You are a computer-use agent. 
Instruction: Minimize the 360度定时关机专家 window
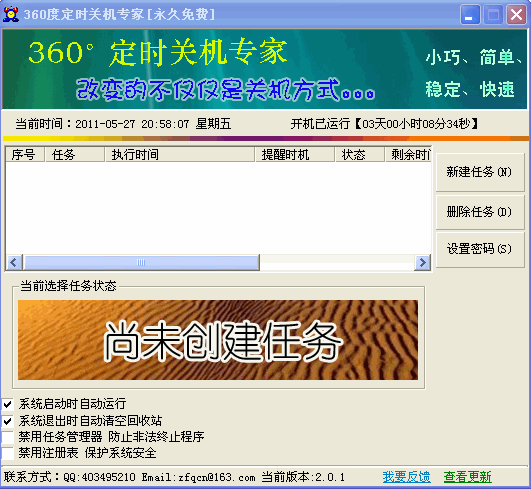click(x=470, y=15)
